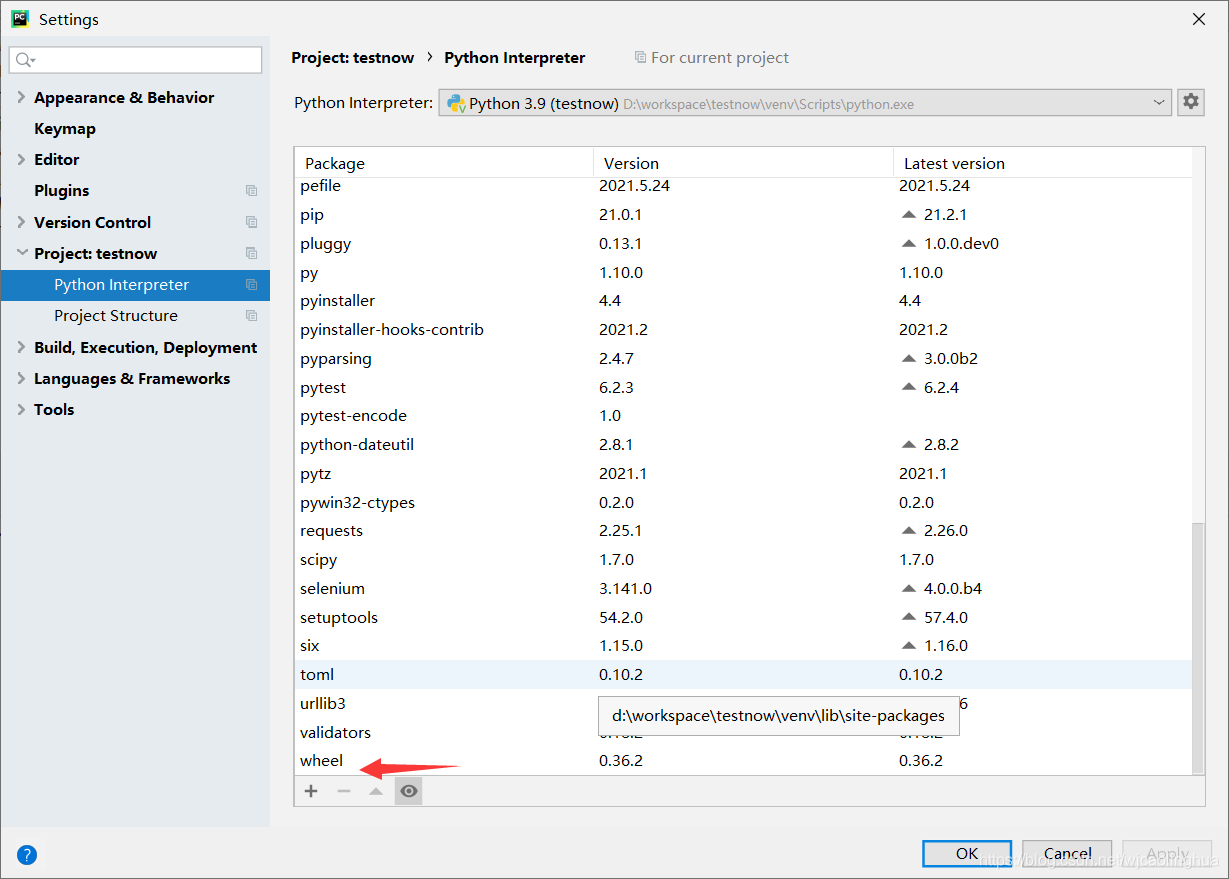The width and height of the screenshot is (1229, 879).
Task: Click the install package plus icon
Action: [311, 791]
